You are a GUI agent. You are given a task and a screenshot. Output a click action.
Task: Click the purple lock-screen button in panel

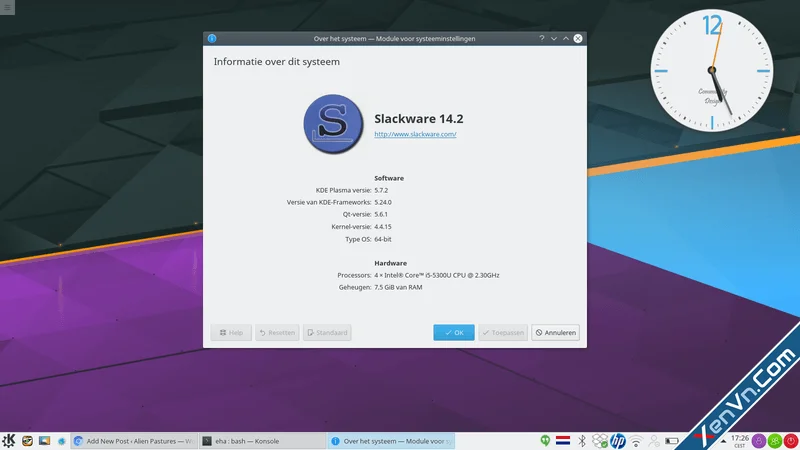click(x=759, y=441)
